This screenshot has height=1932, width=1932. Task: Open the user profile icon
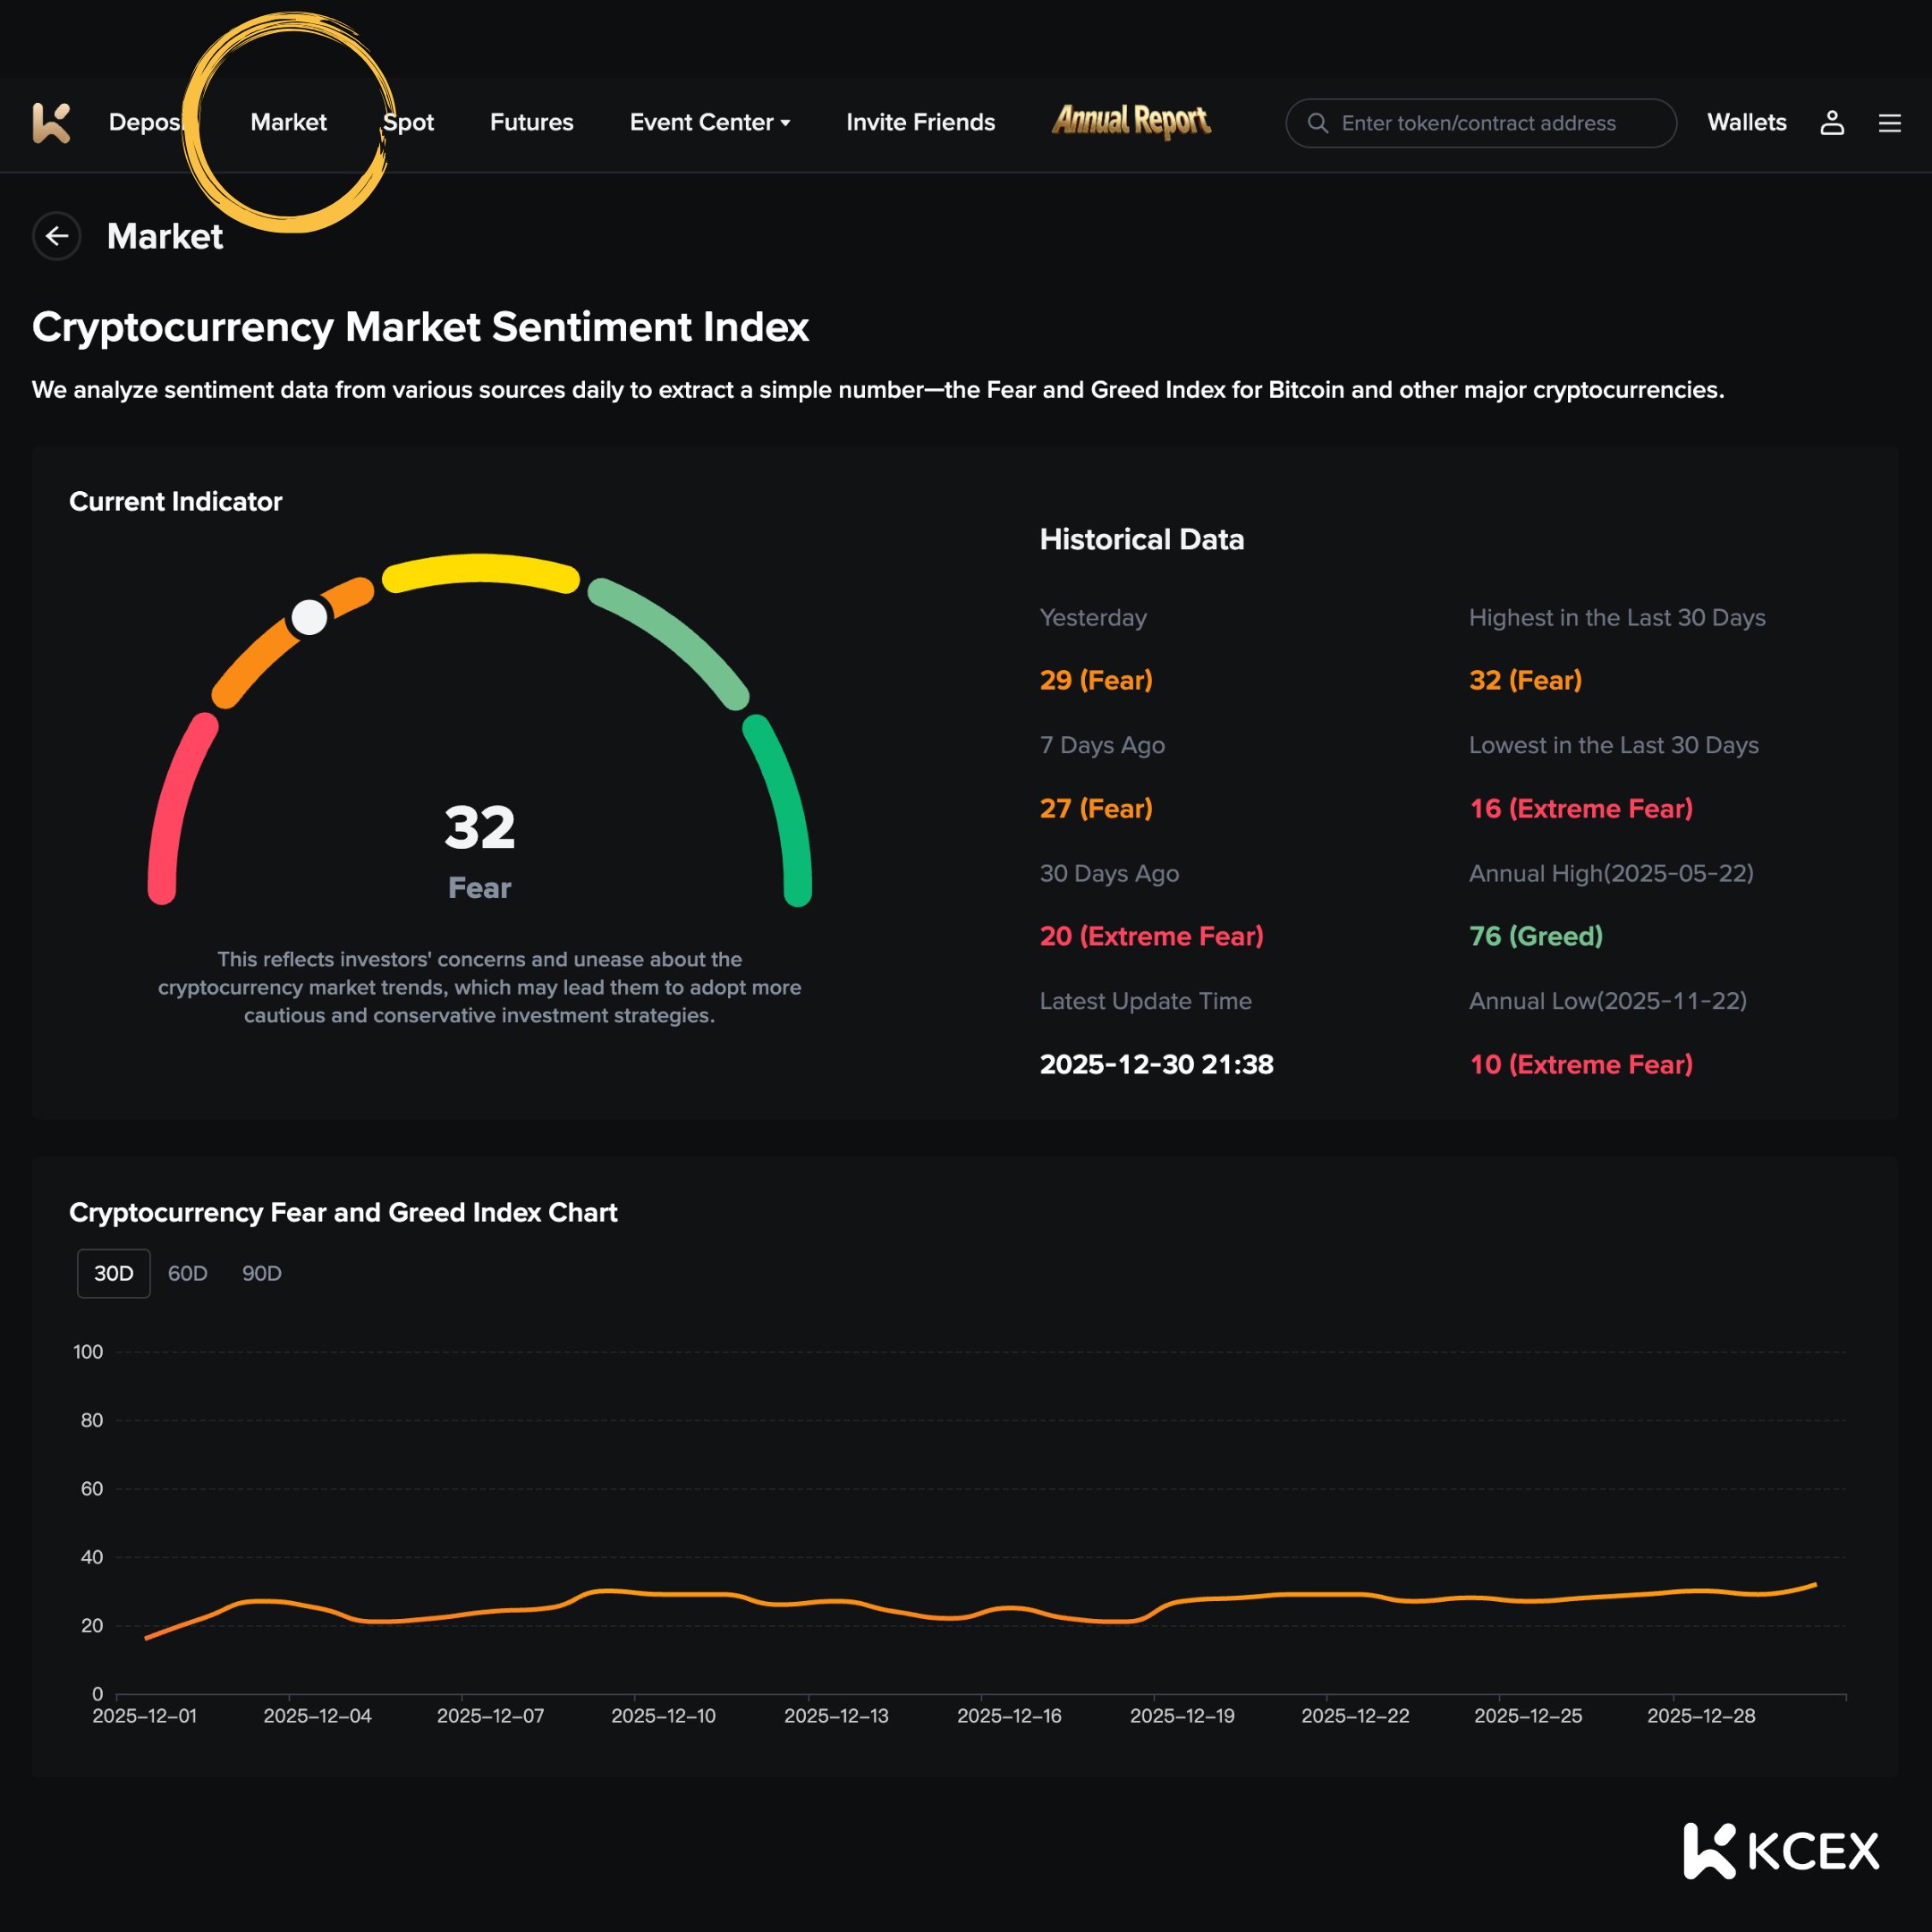[1831, 123]
